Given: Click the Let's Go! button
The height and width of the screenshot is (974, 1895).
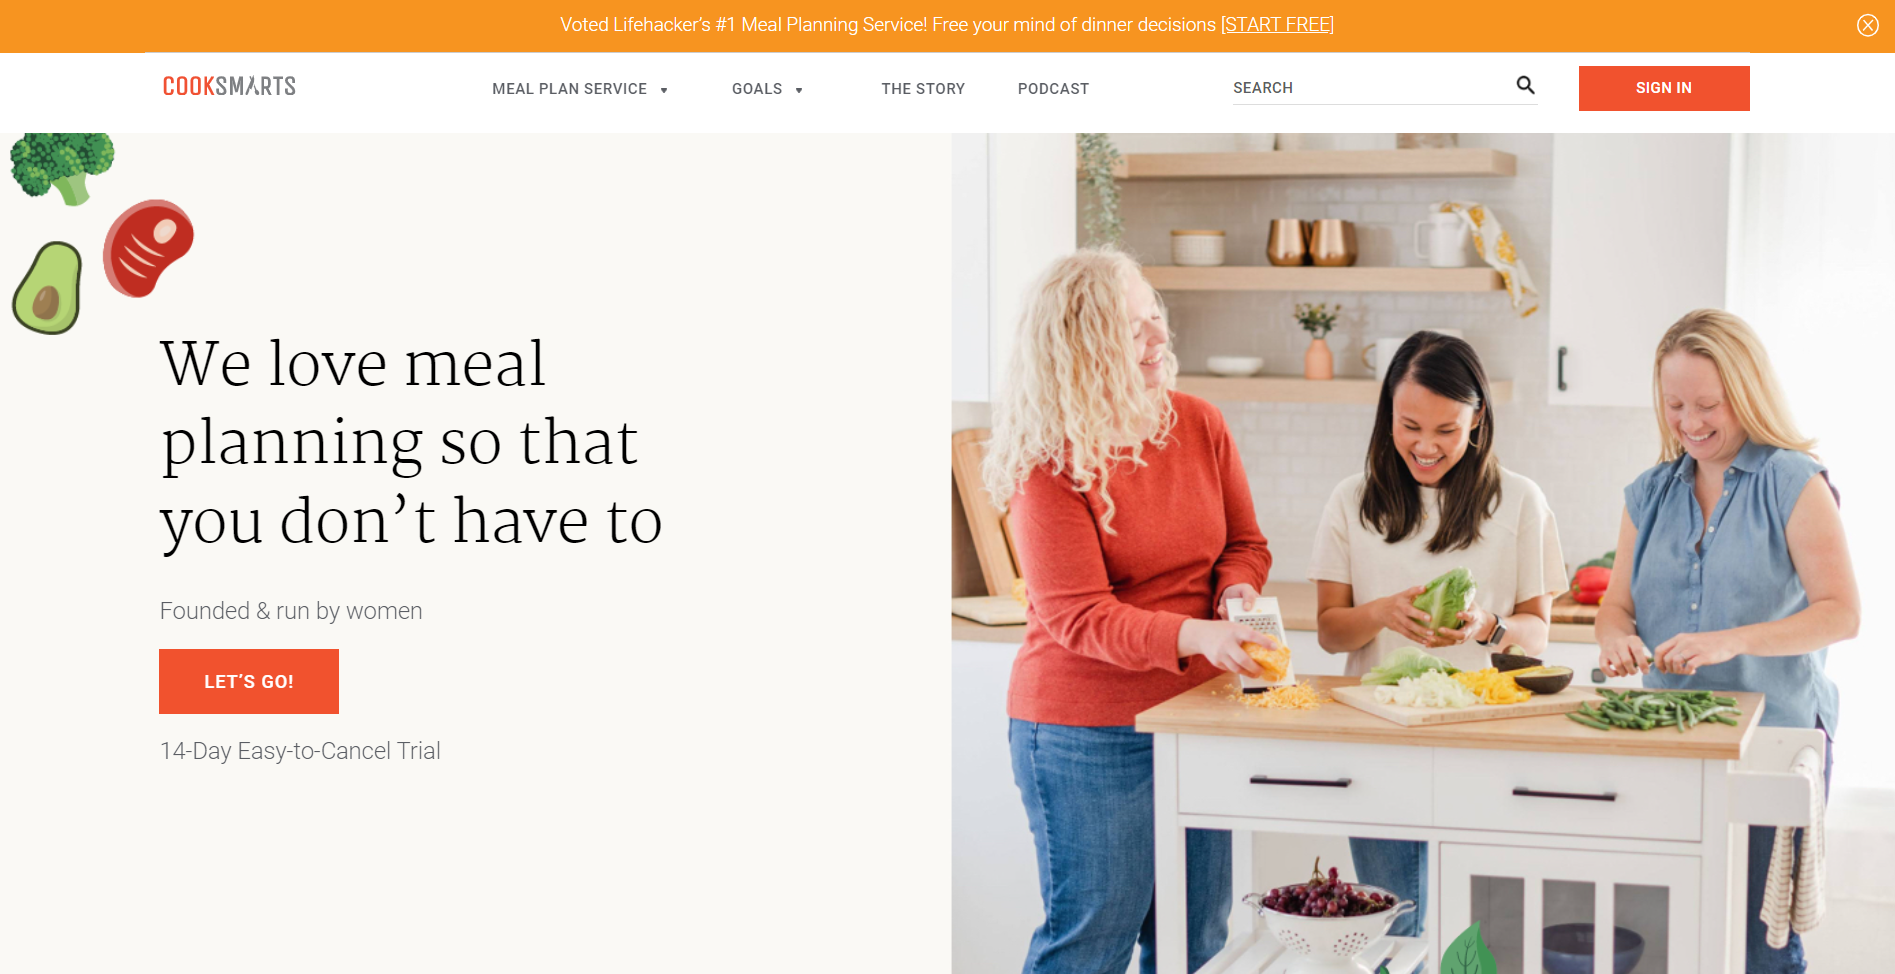Looking at the screenshot, I should pyautogui.click(x=249, y=681).
